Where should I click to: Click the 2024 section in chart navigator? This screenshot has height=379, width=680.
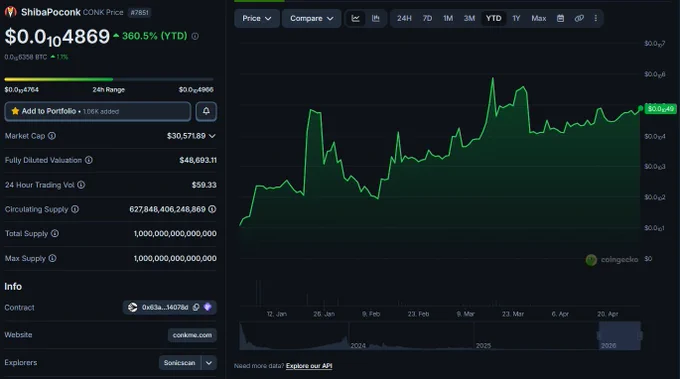(411, 336)
